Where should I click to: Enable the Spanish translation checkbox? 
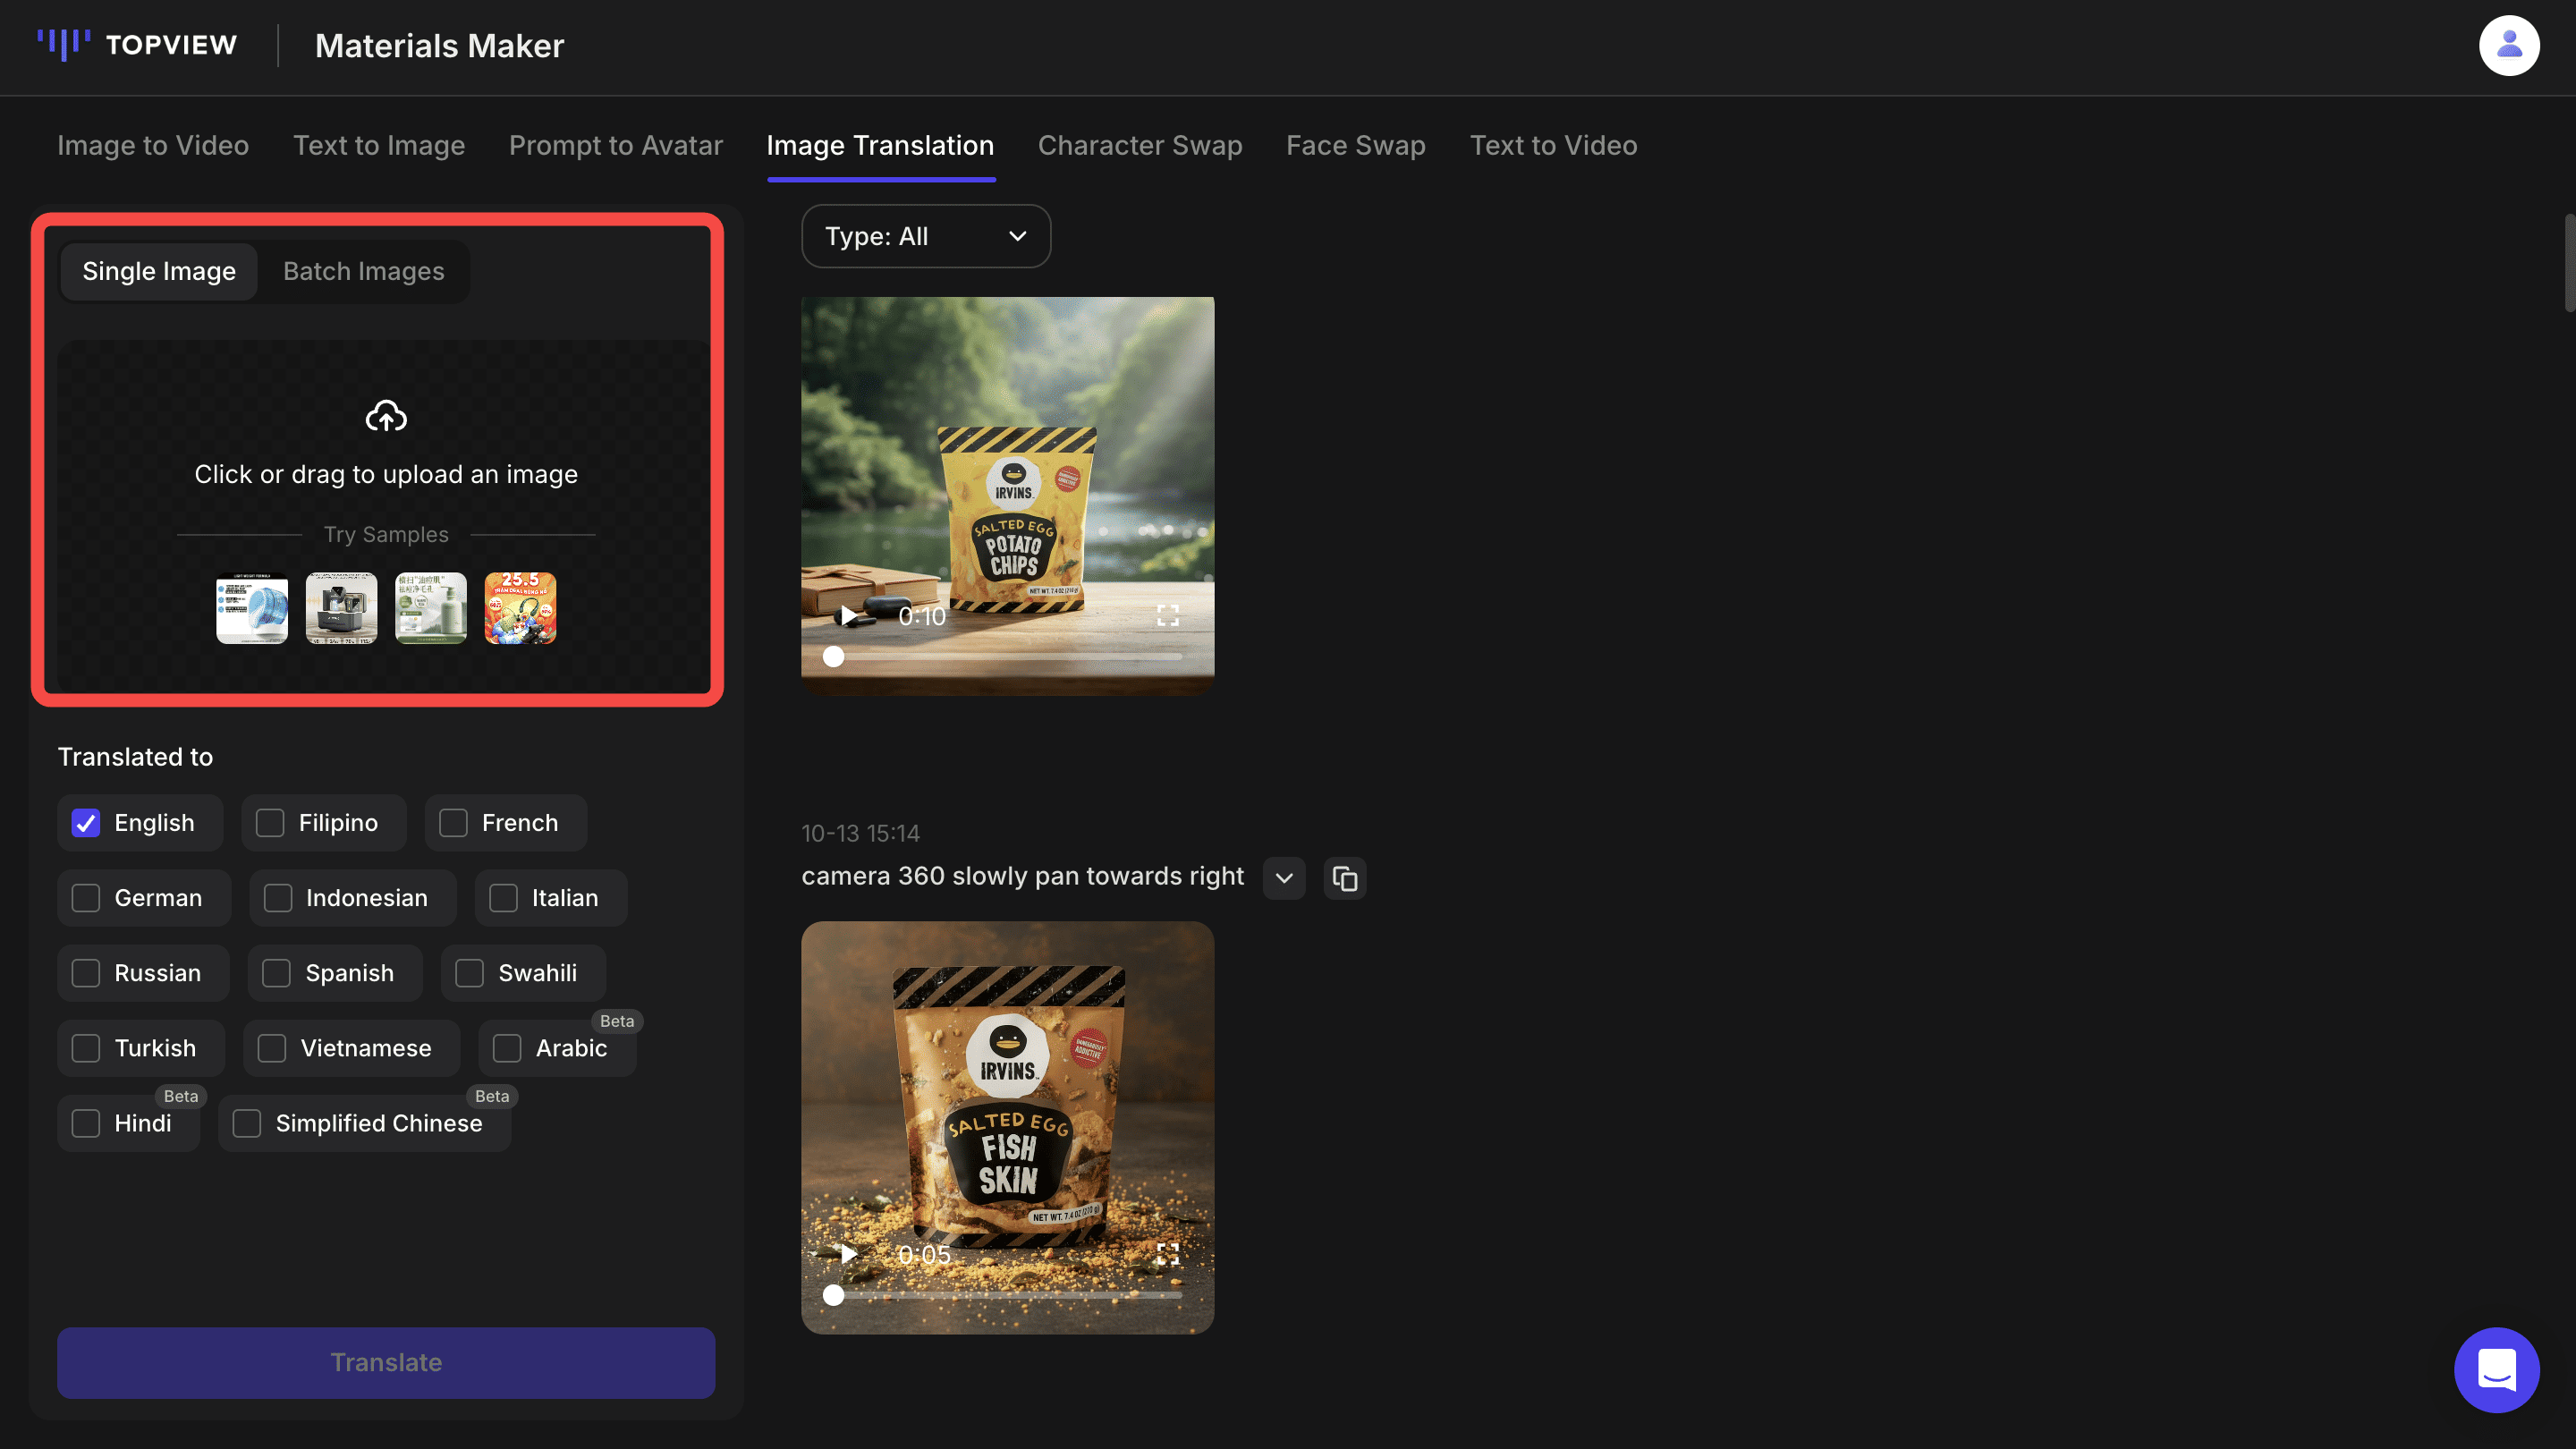click(x=276, y=973)
